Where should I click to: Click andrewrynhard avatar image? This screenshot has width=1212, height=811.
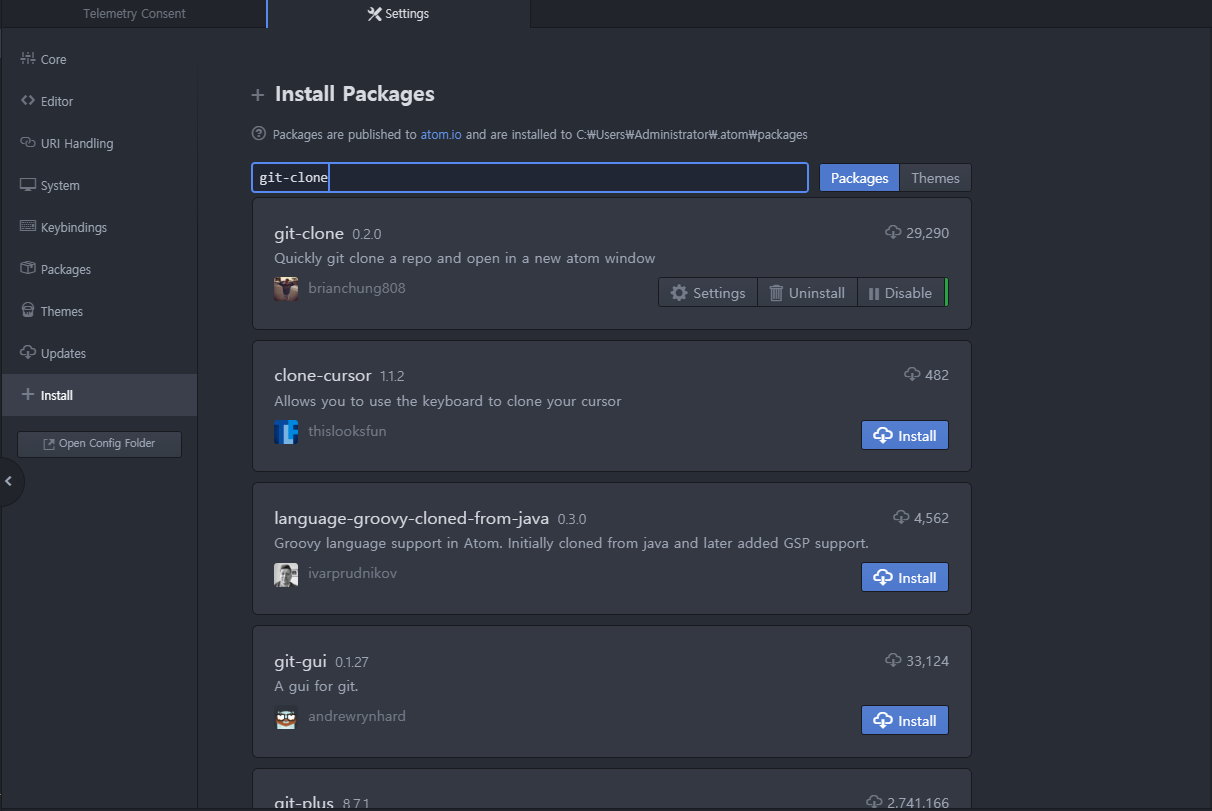(286, 718)
